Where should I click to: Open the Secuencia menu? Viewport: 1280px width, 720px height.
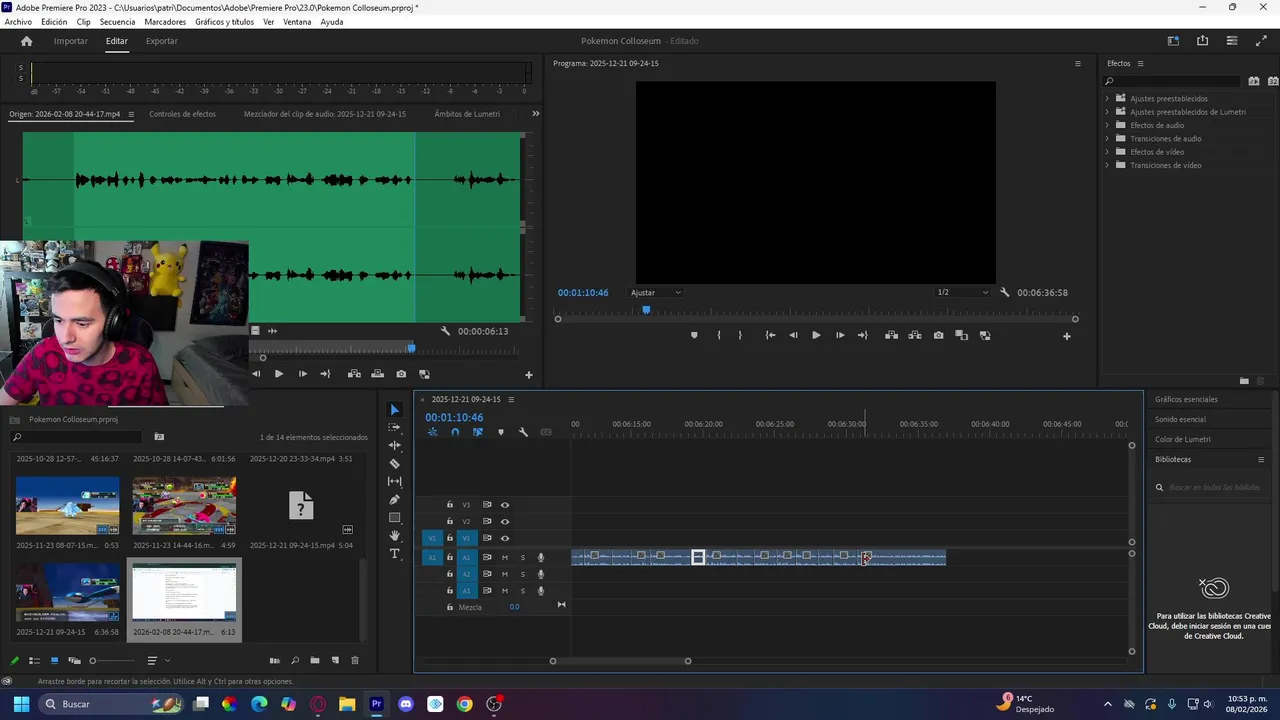pyautogui.click(x=117, y=22)
